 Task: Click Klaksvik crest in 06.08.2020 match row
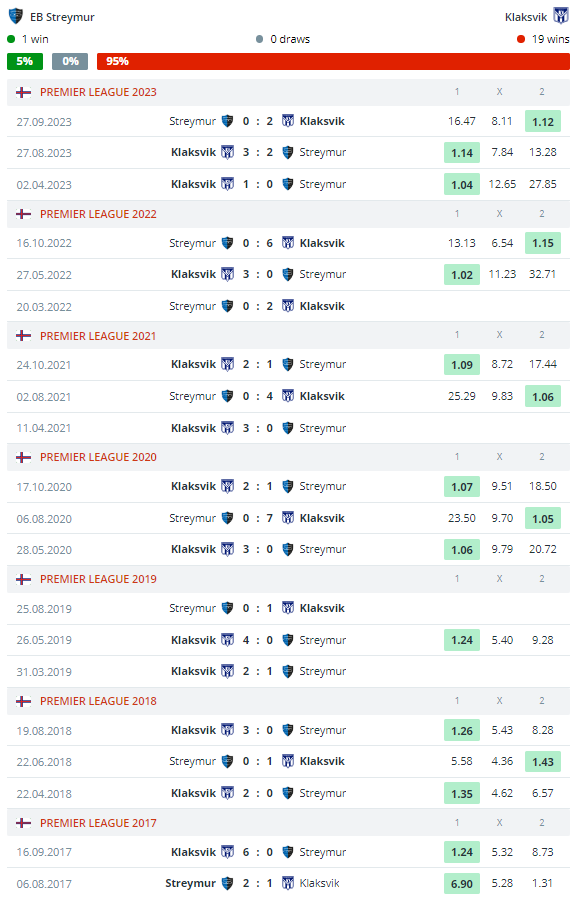tap(288, 518)
